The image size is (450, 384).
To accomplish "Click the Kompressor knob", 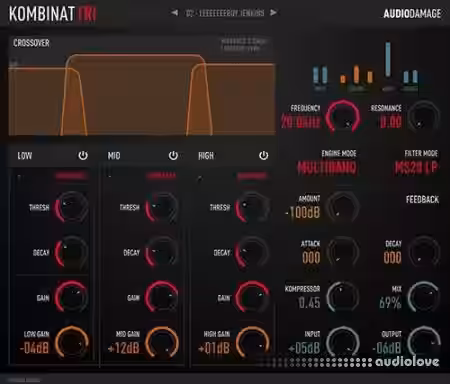I will point(343,297).
